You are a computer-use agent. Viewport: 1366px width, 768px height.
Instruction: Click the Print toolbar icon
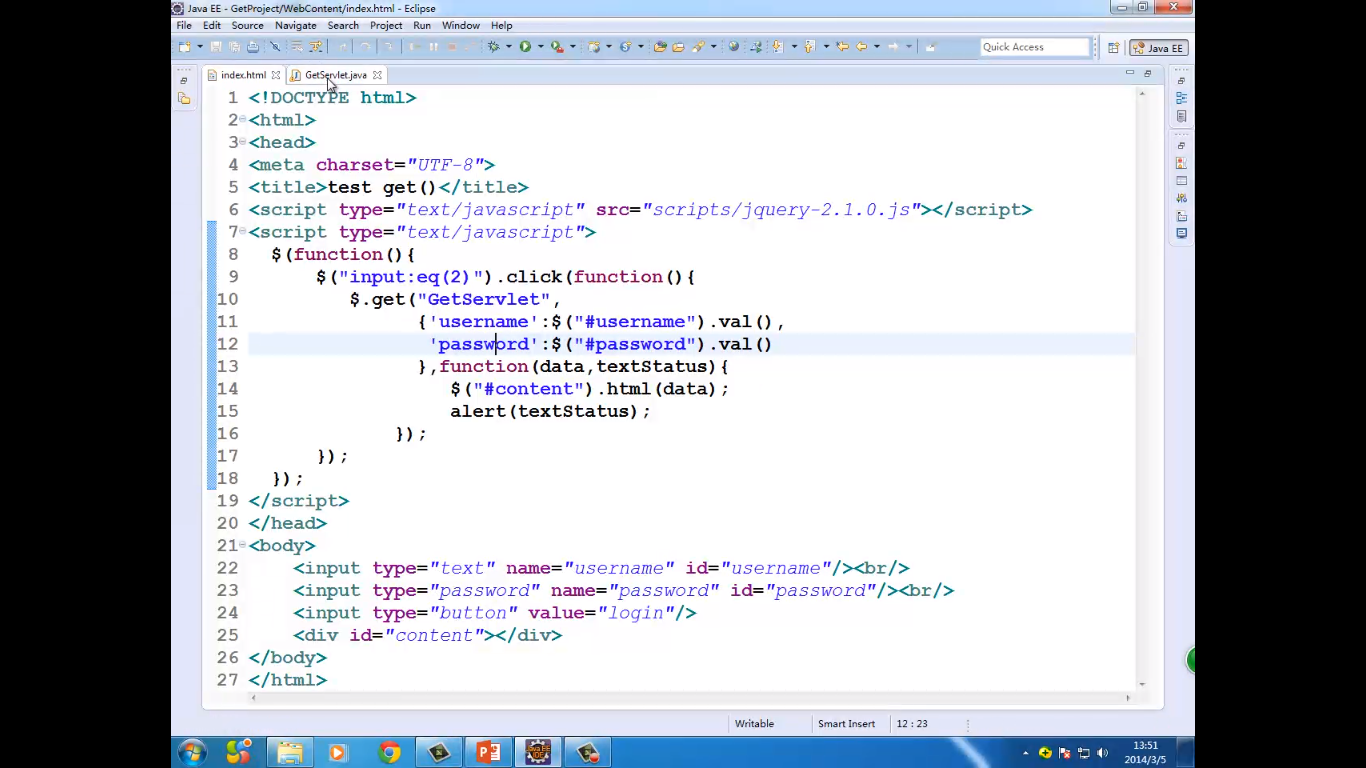[x=253, y=47]
